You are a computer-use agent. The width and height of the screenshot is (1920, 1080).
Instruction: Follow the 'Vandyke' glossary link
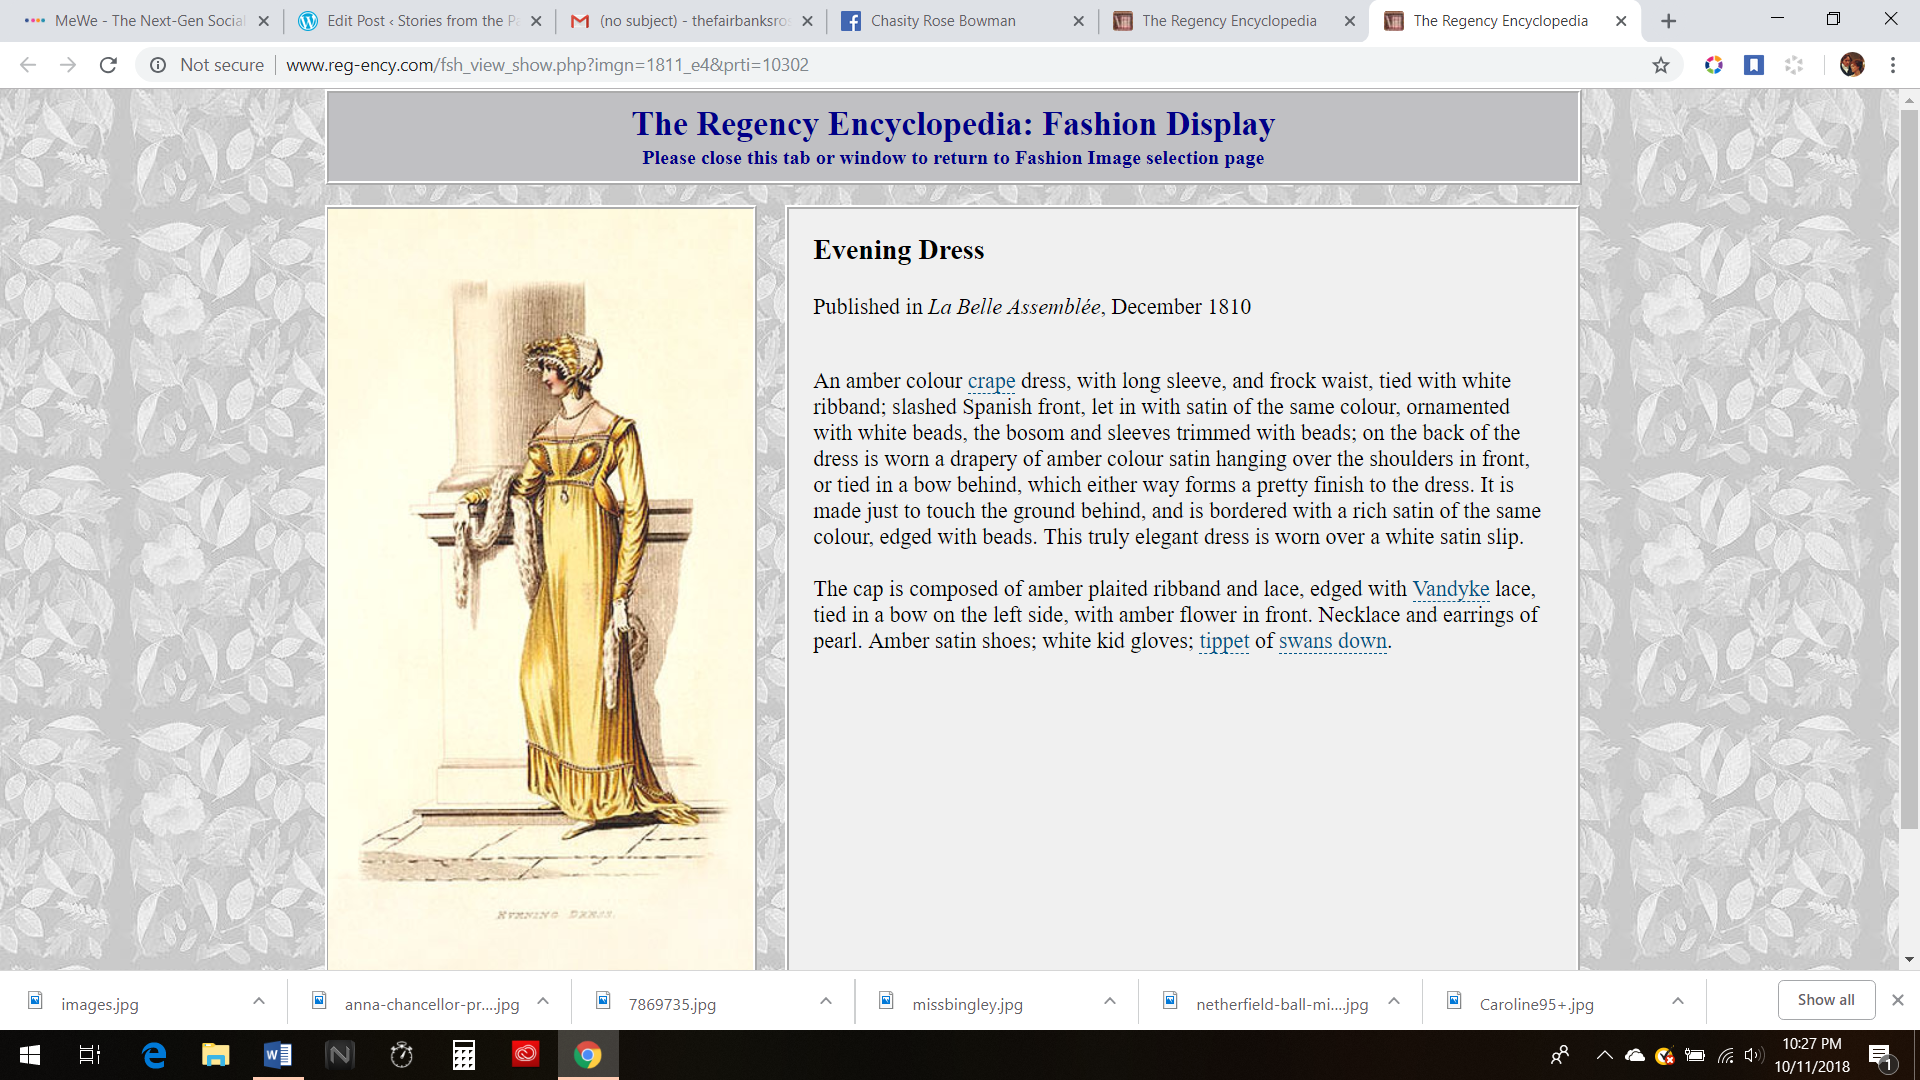pyautogui.click(x=1450, y=589)
